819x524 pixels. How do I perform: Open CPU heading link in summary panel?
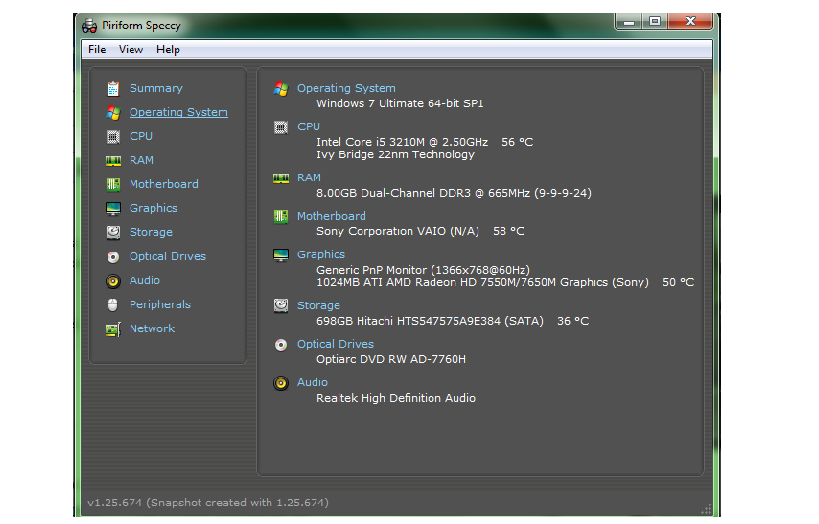pos(308,127)
